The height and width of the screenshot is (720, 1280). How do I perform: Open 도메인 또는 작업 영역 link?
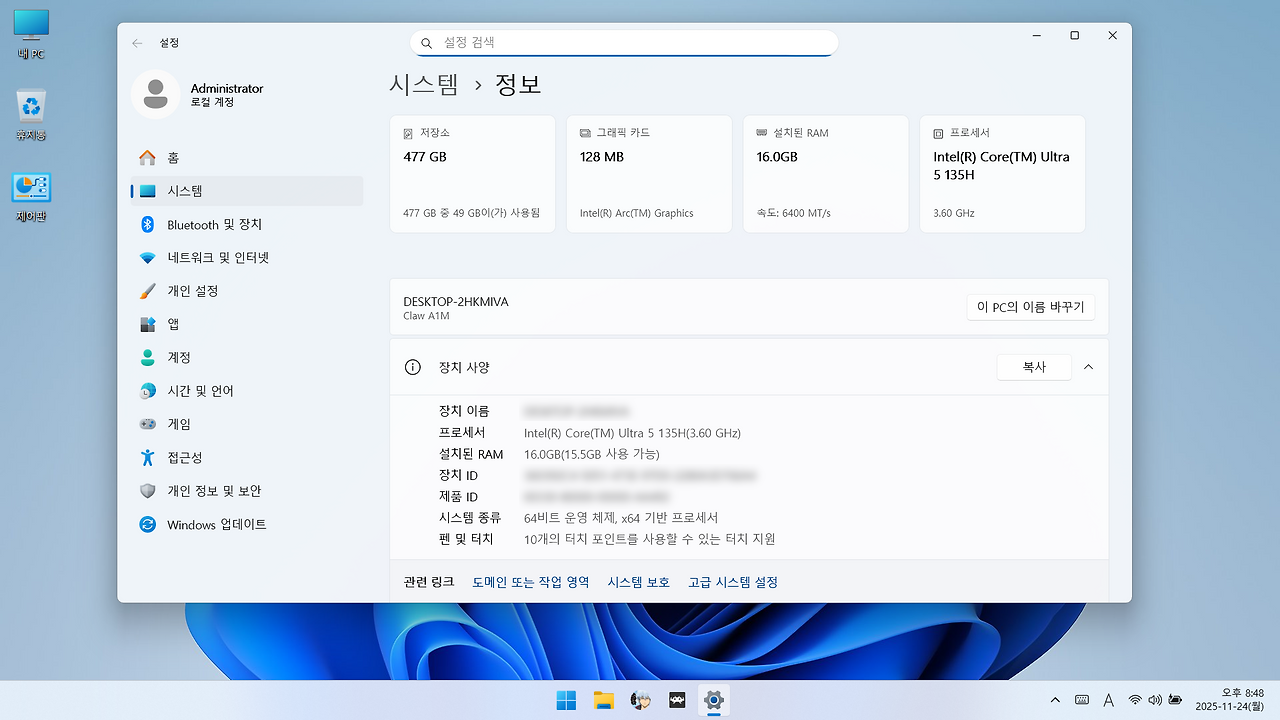(x=531, y=582)
